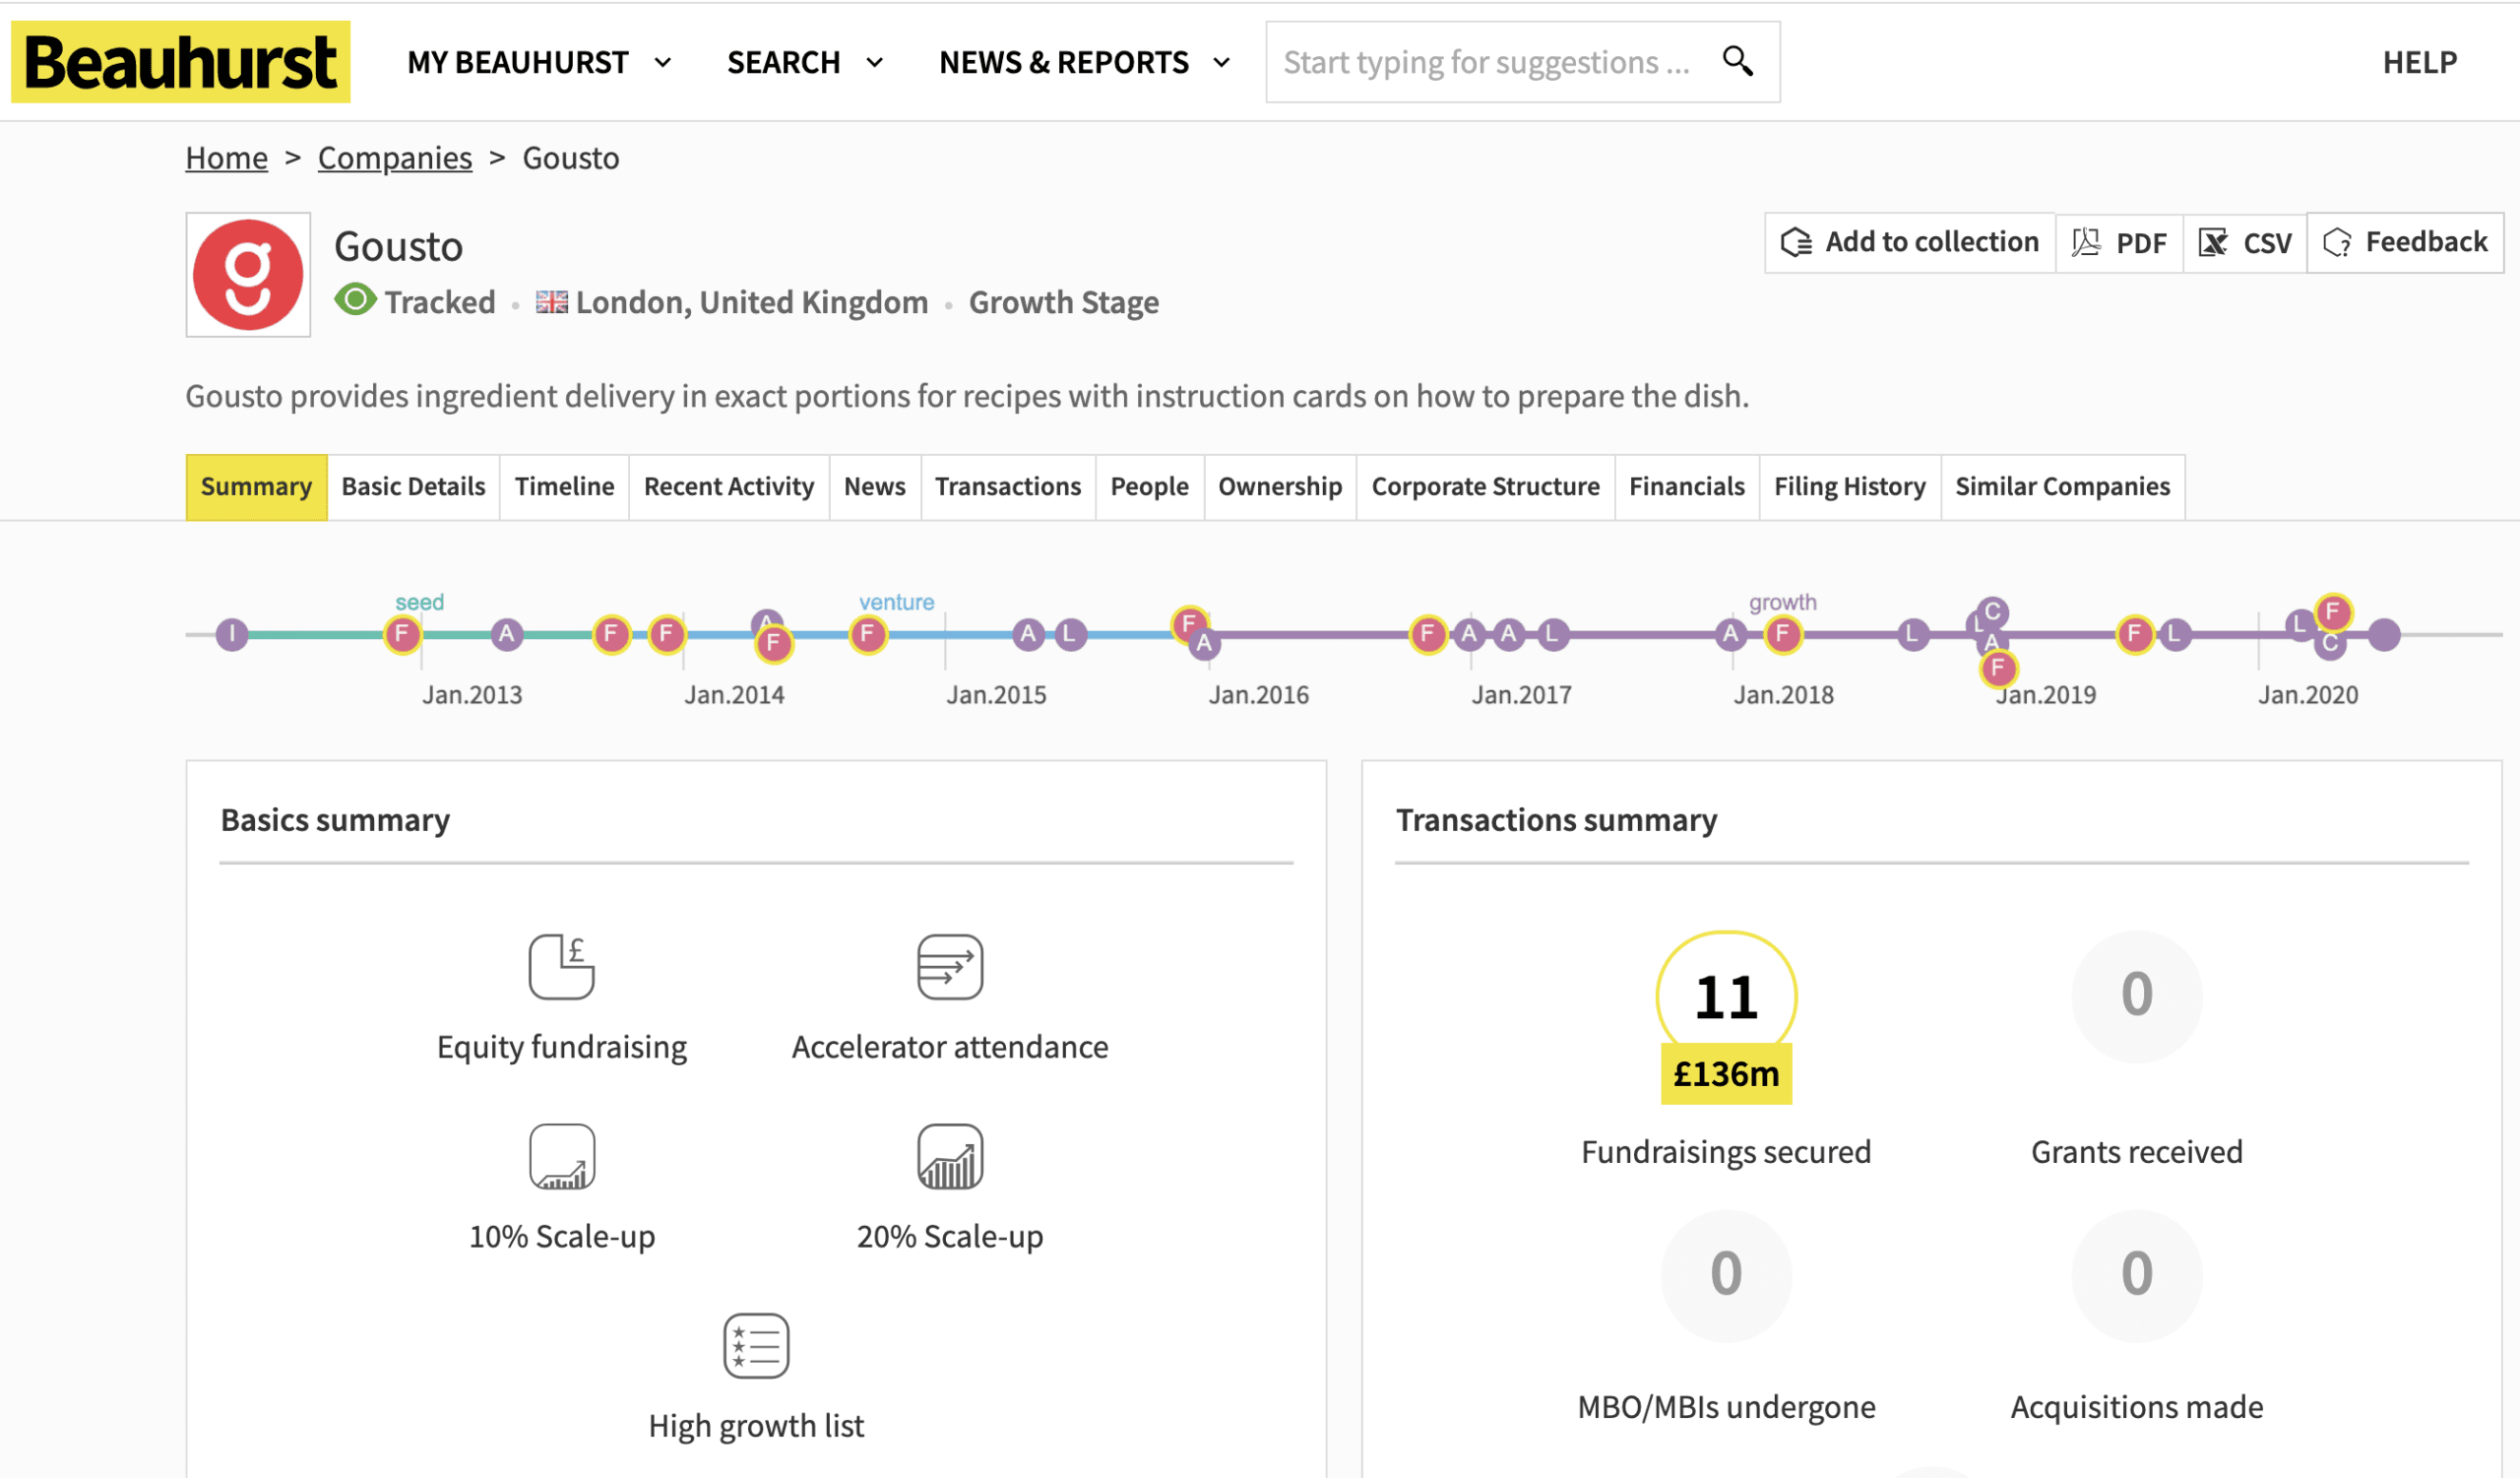Screen dimensions: 2520x1478
Task: Click the F marker under growth label
Action: coord(1782,634)
